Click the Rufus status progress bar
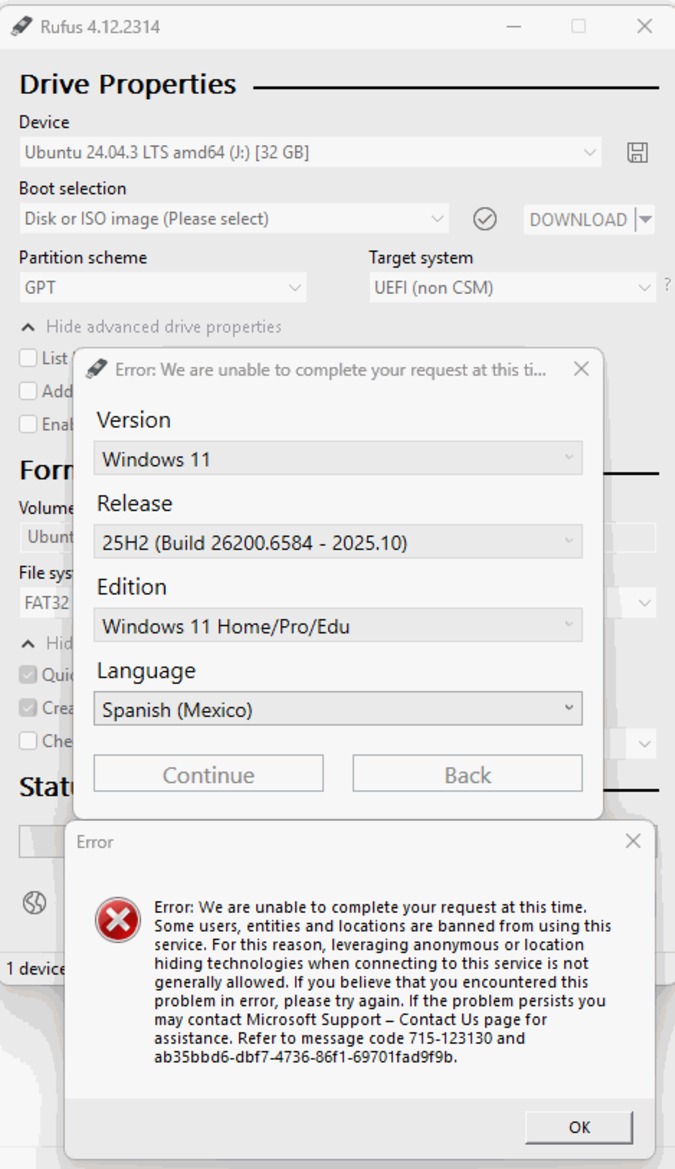Image resolution: width=675 pixels, height=1169 pixels. point(42,842)
